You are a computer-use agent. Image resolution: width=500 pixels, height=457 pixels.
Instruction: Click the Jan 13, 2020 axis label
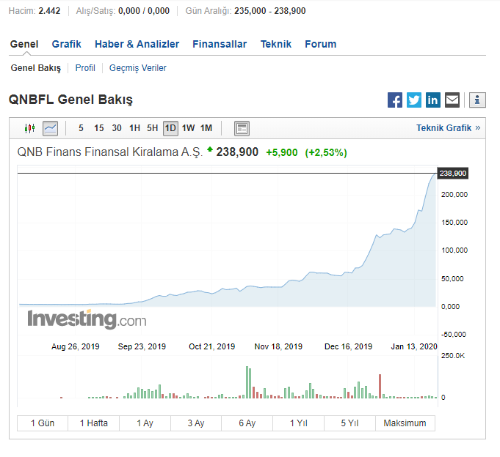coord(414,347)
